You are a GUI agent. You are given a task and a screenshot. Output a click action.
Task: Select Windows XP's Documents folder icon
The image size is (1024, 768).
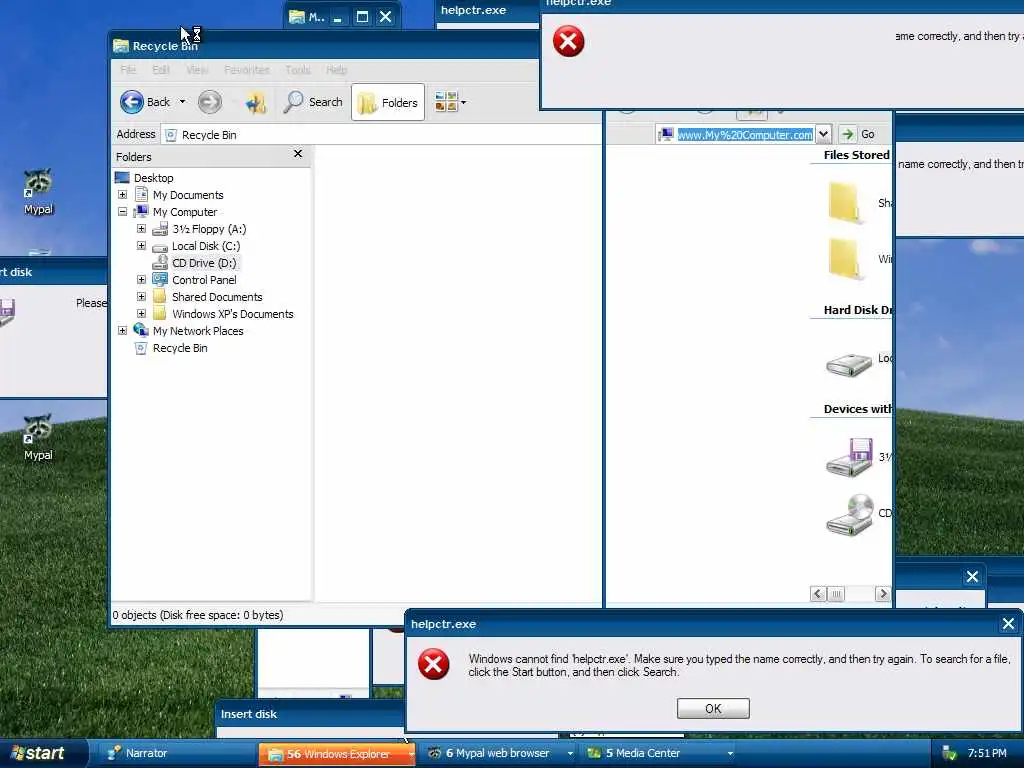[160, 313]
